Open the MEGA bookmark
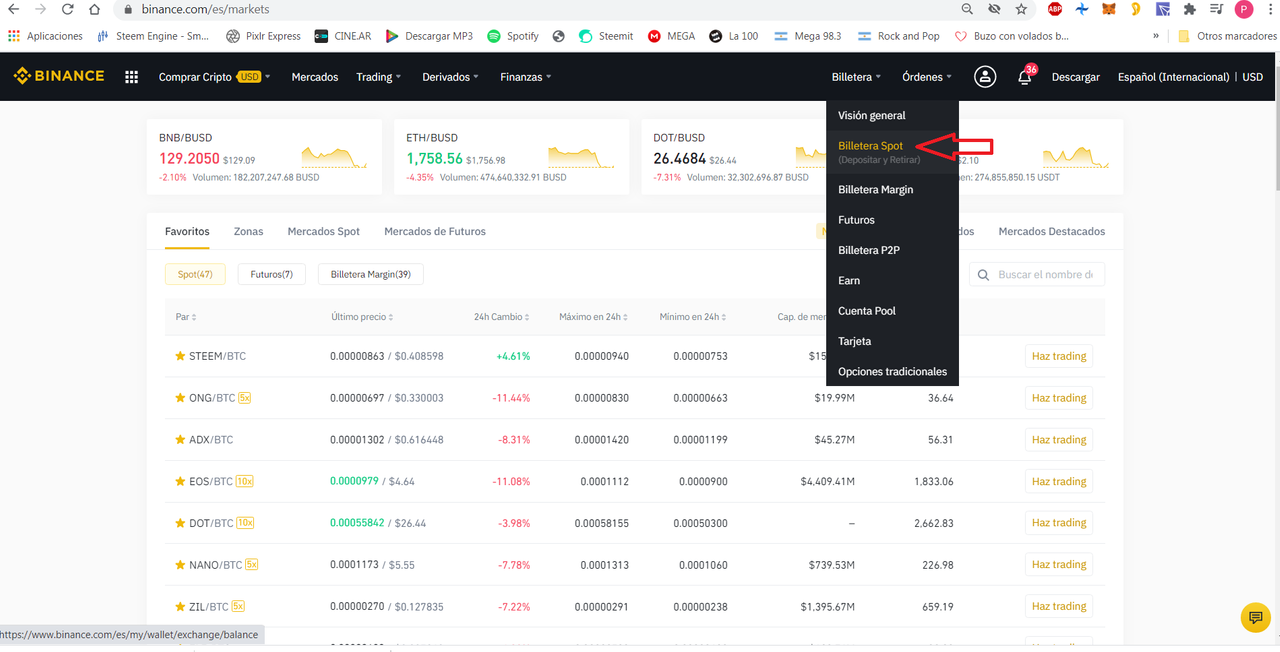 click(x=671, y=36)
